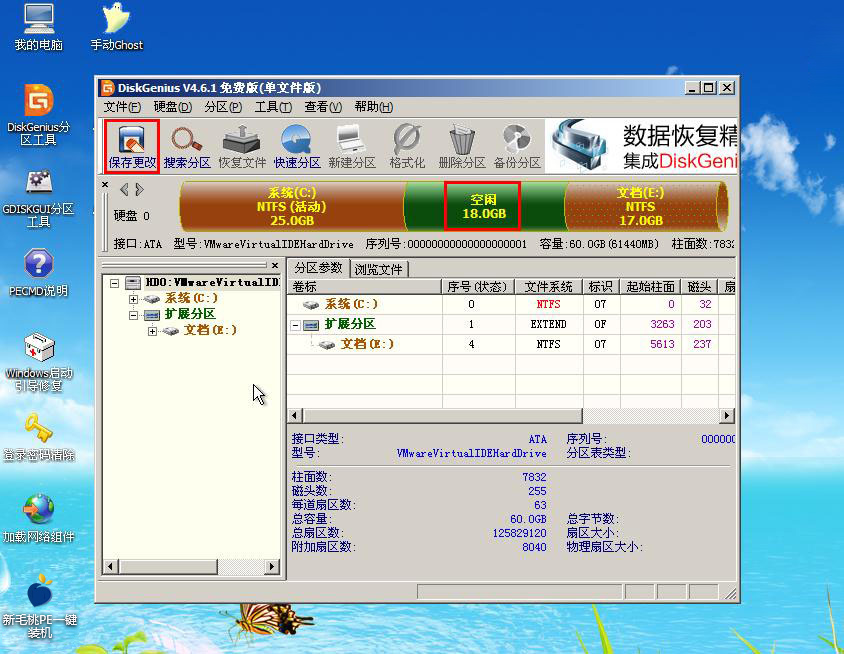844x654 pixels.
Task: Select the 登录密码清除 key desktop icon
Action: [38, 438]
